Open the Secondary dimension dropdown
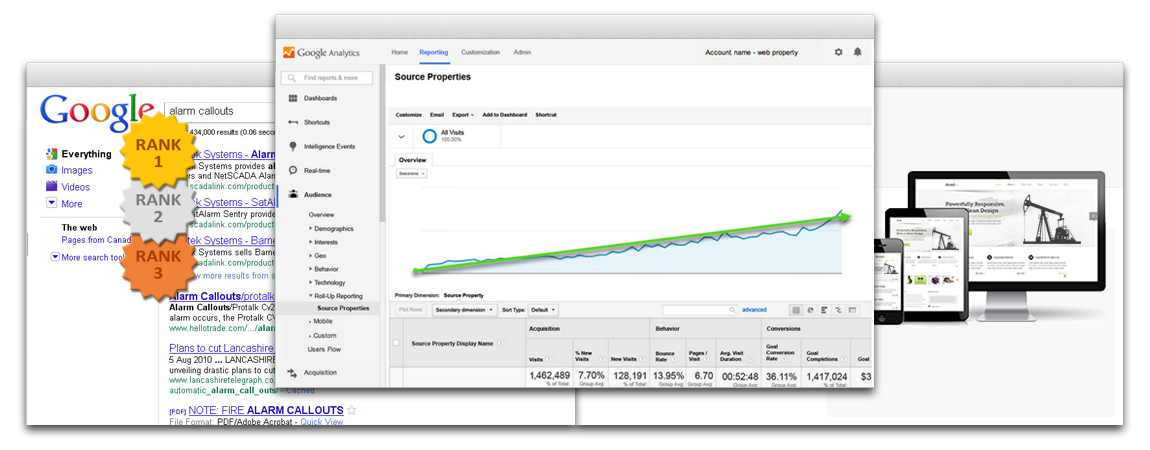Screen dimensions: 1150x450 click(x=461, y=310)
